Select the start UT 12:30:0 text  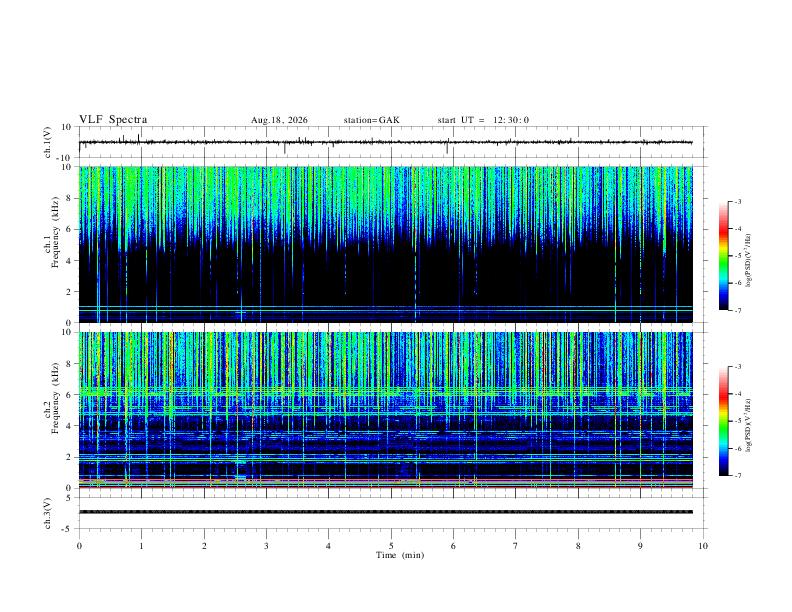coord(483,120)
